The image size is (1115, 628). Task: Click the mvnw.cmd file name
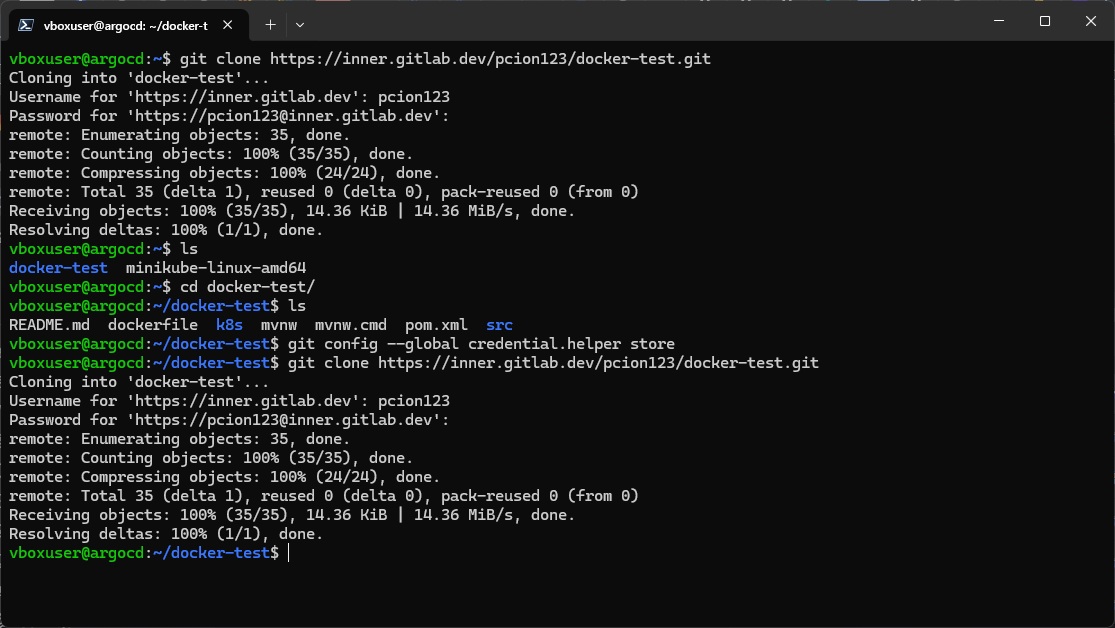[351, 325]
